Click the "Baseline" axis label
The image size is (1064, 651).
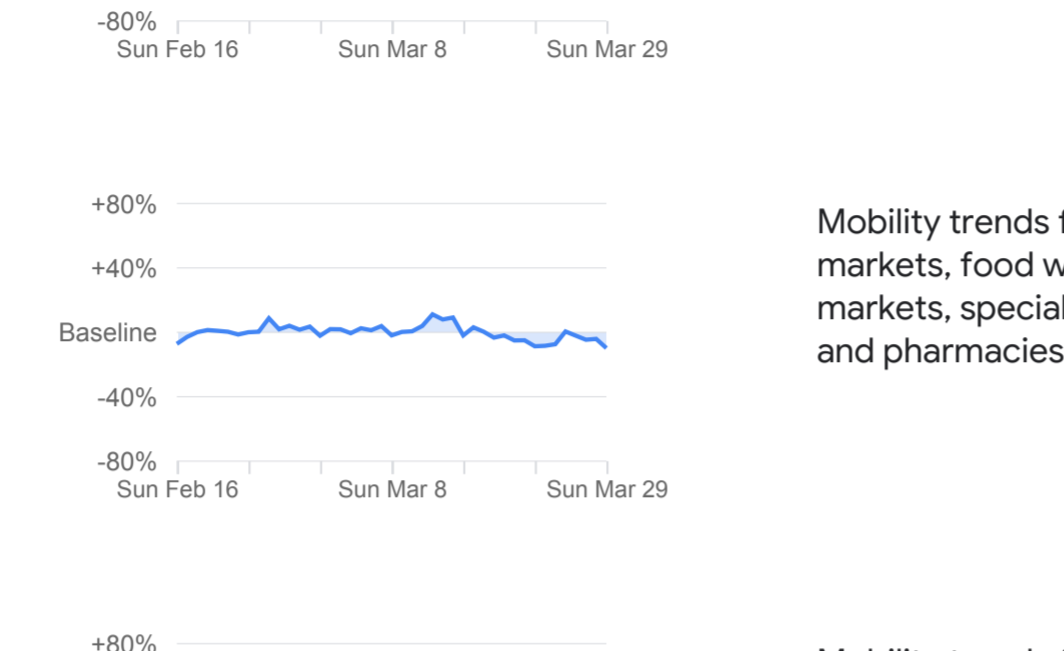108,333
